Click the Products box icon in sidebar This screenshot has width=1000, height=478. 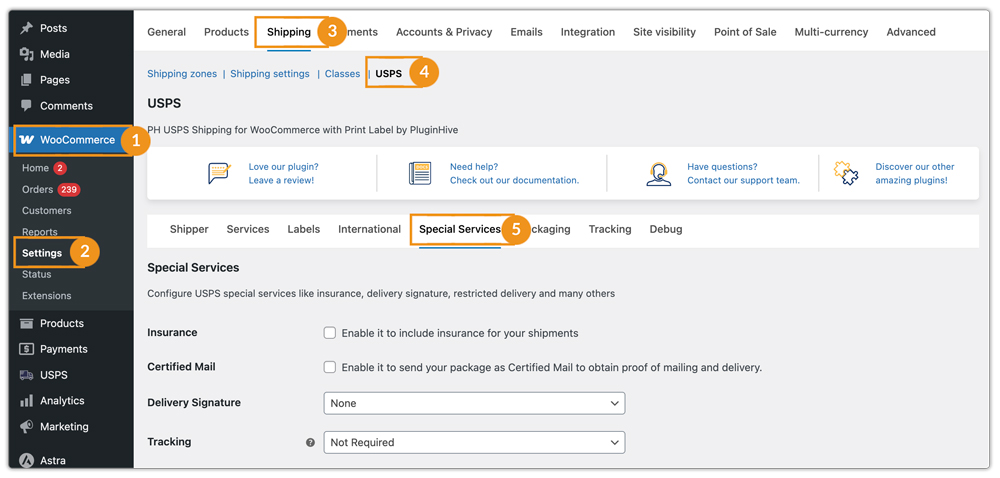pos(26,323)
